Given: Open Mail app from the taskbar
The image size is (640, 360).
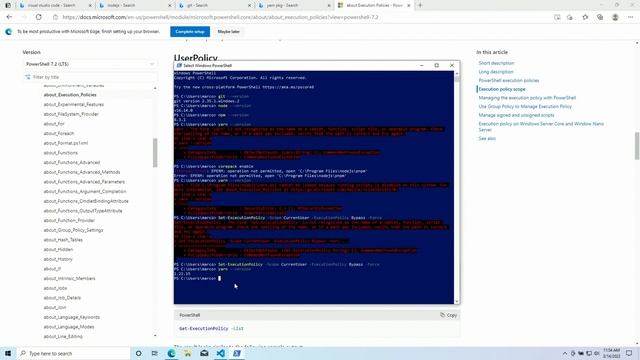Looking at the screenshot, I should [x=204, y=353].
